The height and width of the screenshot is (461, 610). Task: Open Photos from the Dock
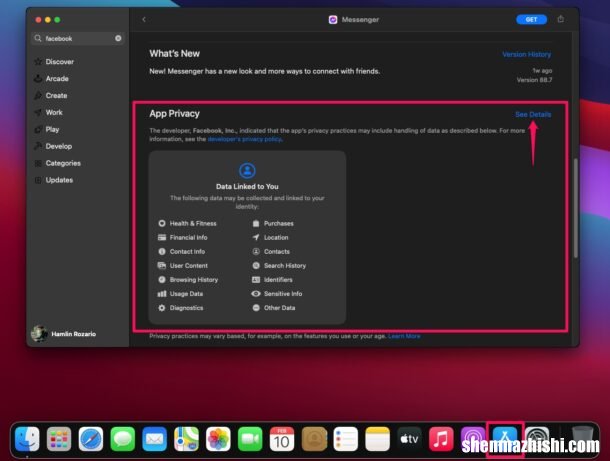point(218,439)
